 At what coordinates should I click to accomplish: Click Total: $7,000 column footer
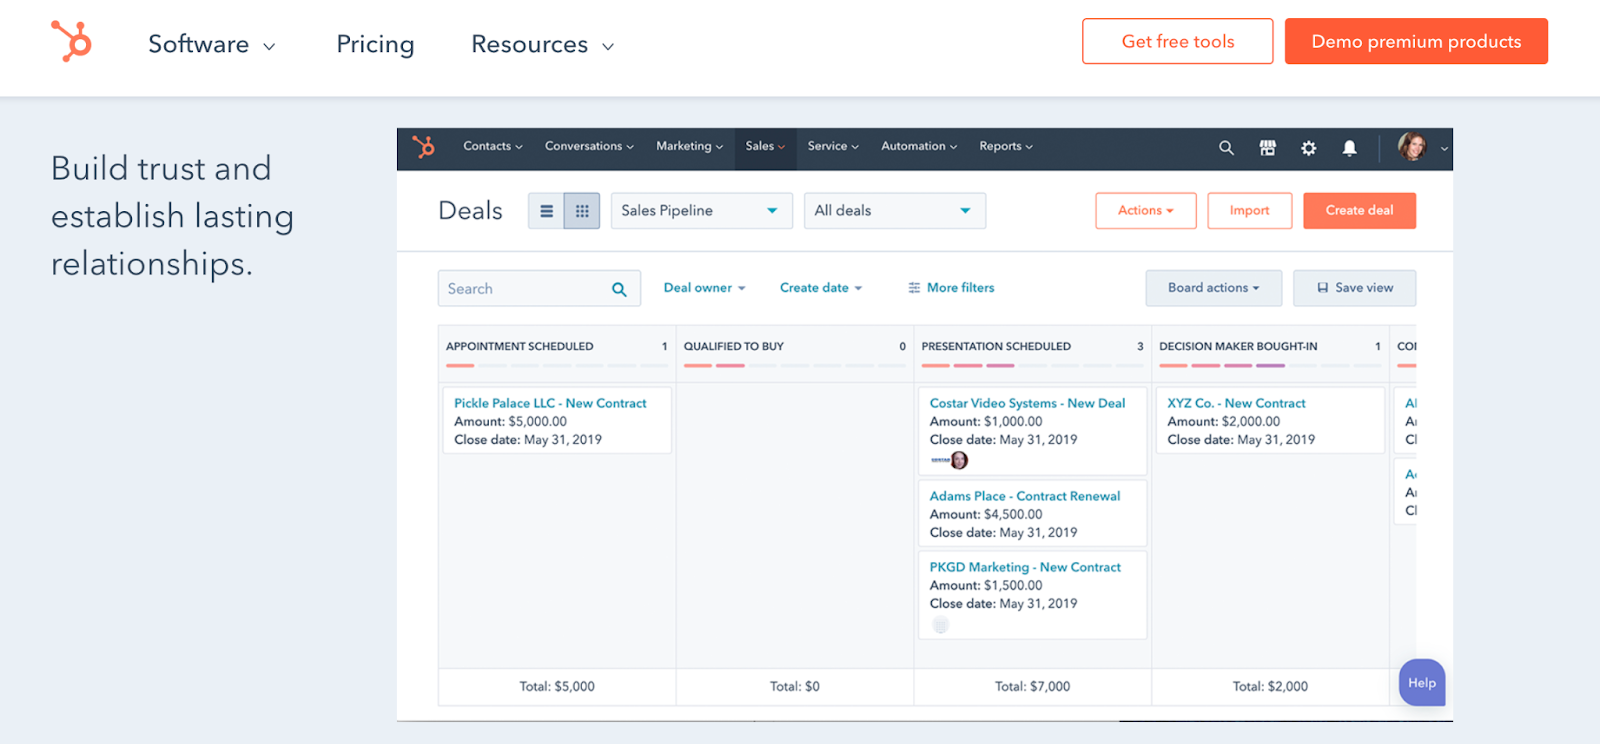(1032, 687)
